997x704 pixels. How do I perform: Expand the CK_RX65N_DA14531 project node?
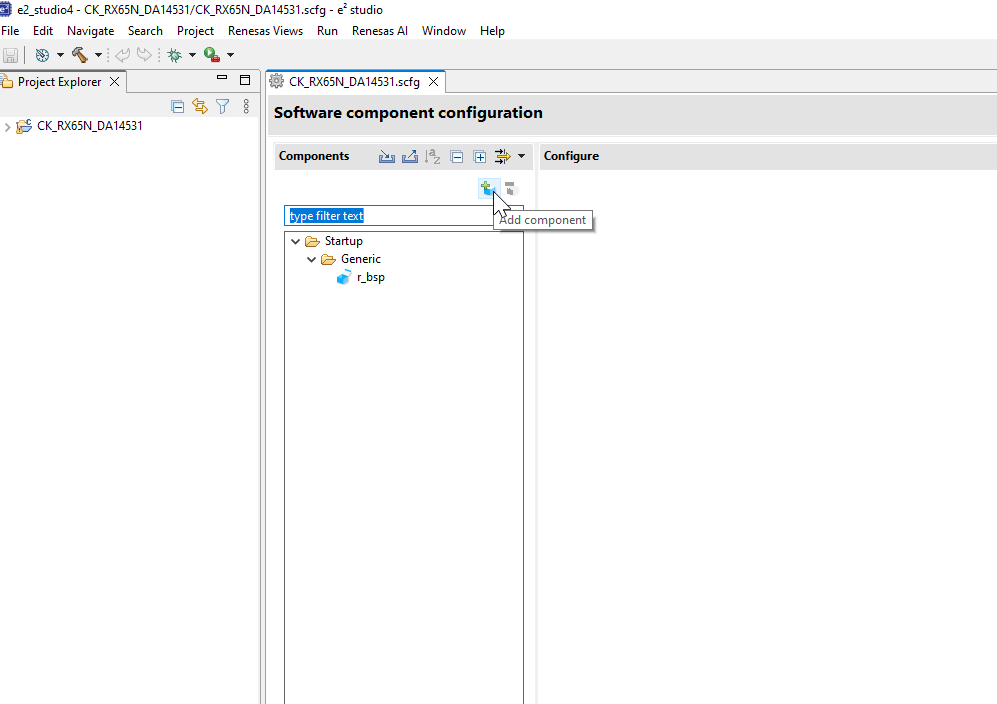pyautogui.click(x=7, y=127)
